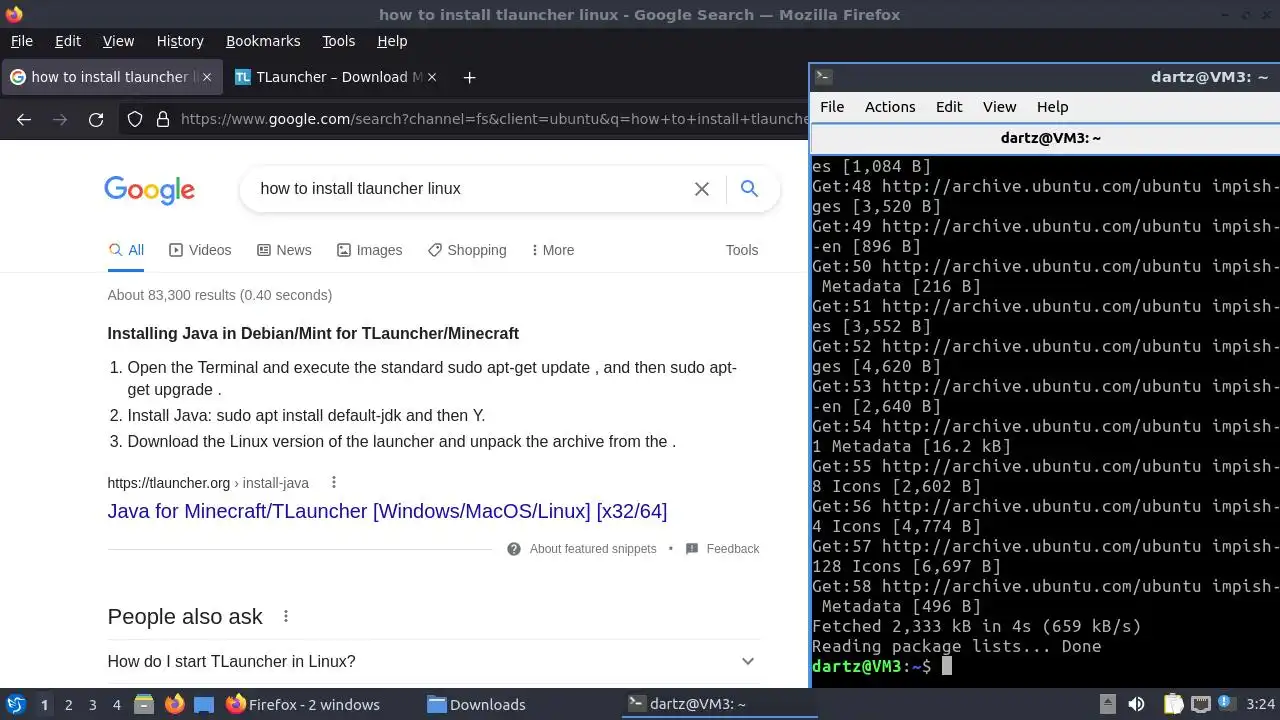Open Google search Tools options
The width and height of the screenshot is (1280, 720).
pyautogui.click(x=742, y=250)
